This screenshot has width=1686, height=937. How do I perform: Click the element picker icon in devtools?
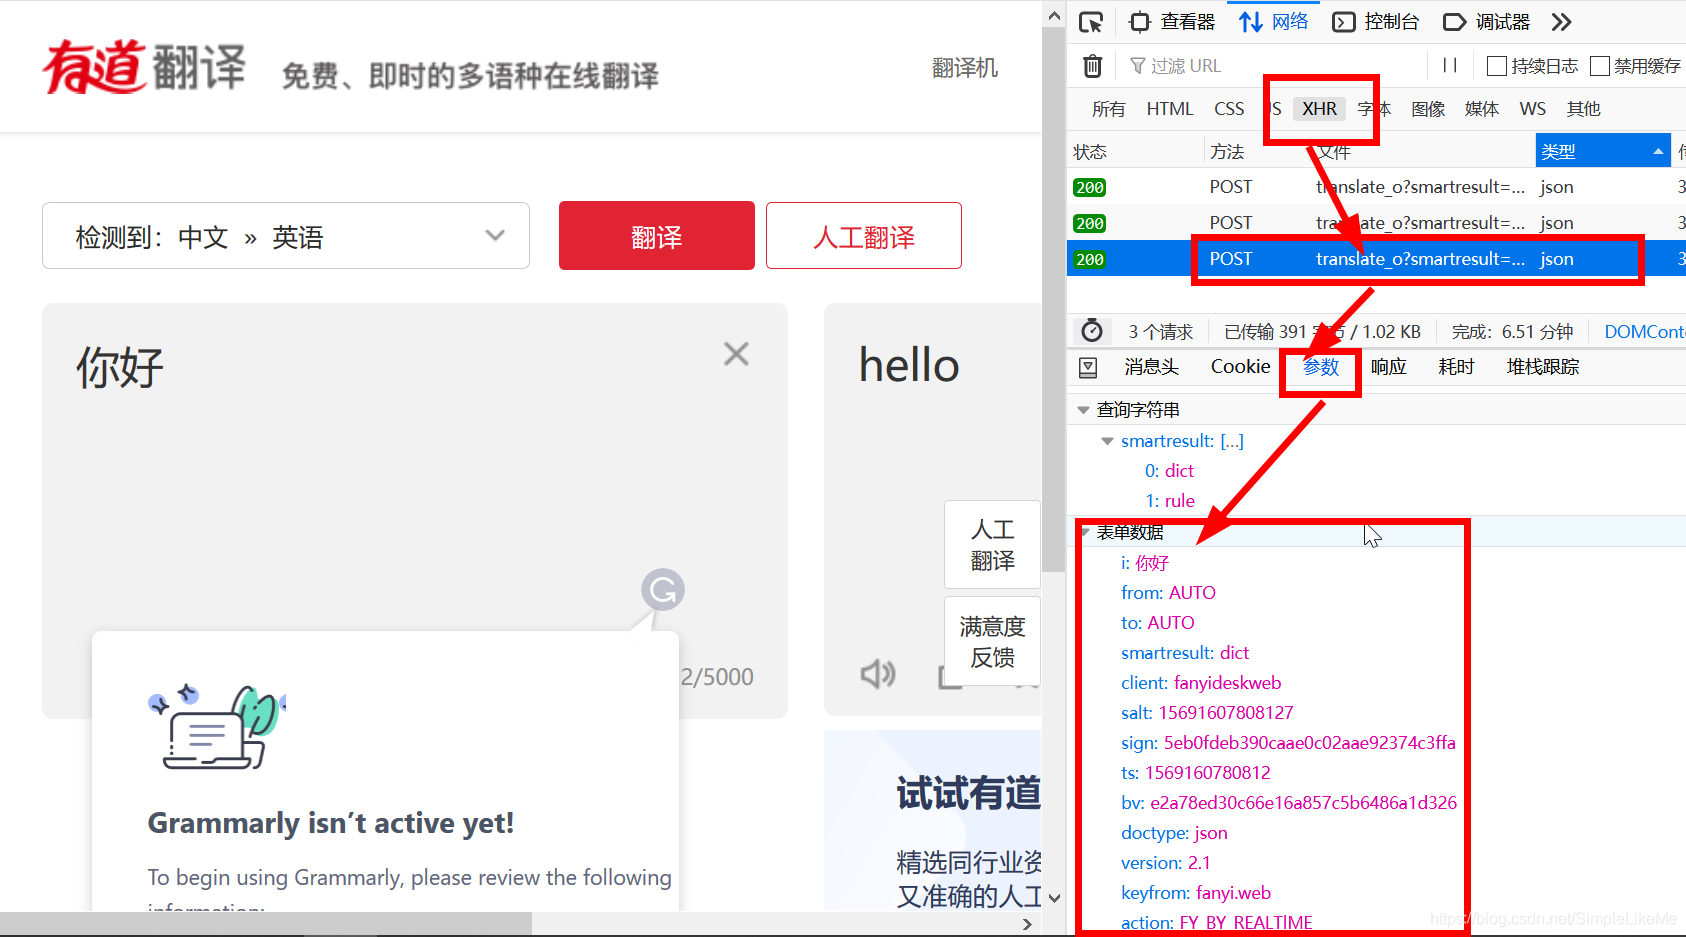1091,22
